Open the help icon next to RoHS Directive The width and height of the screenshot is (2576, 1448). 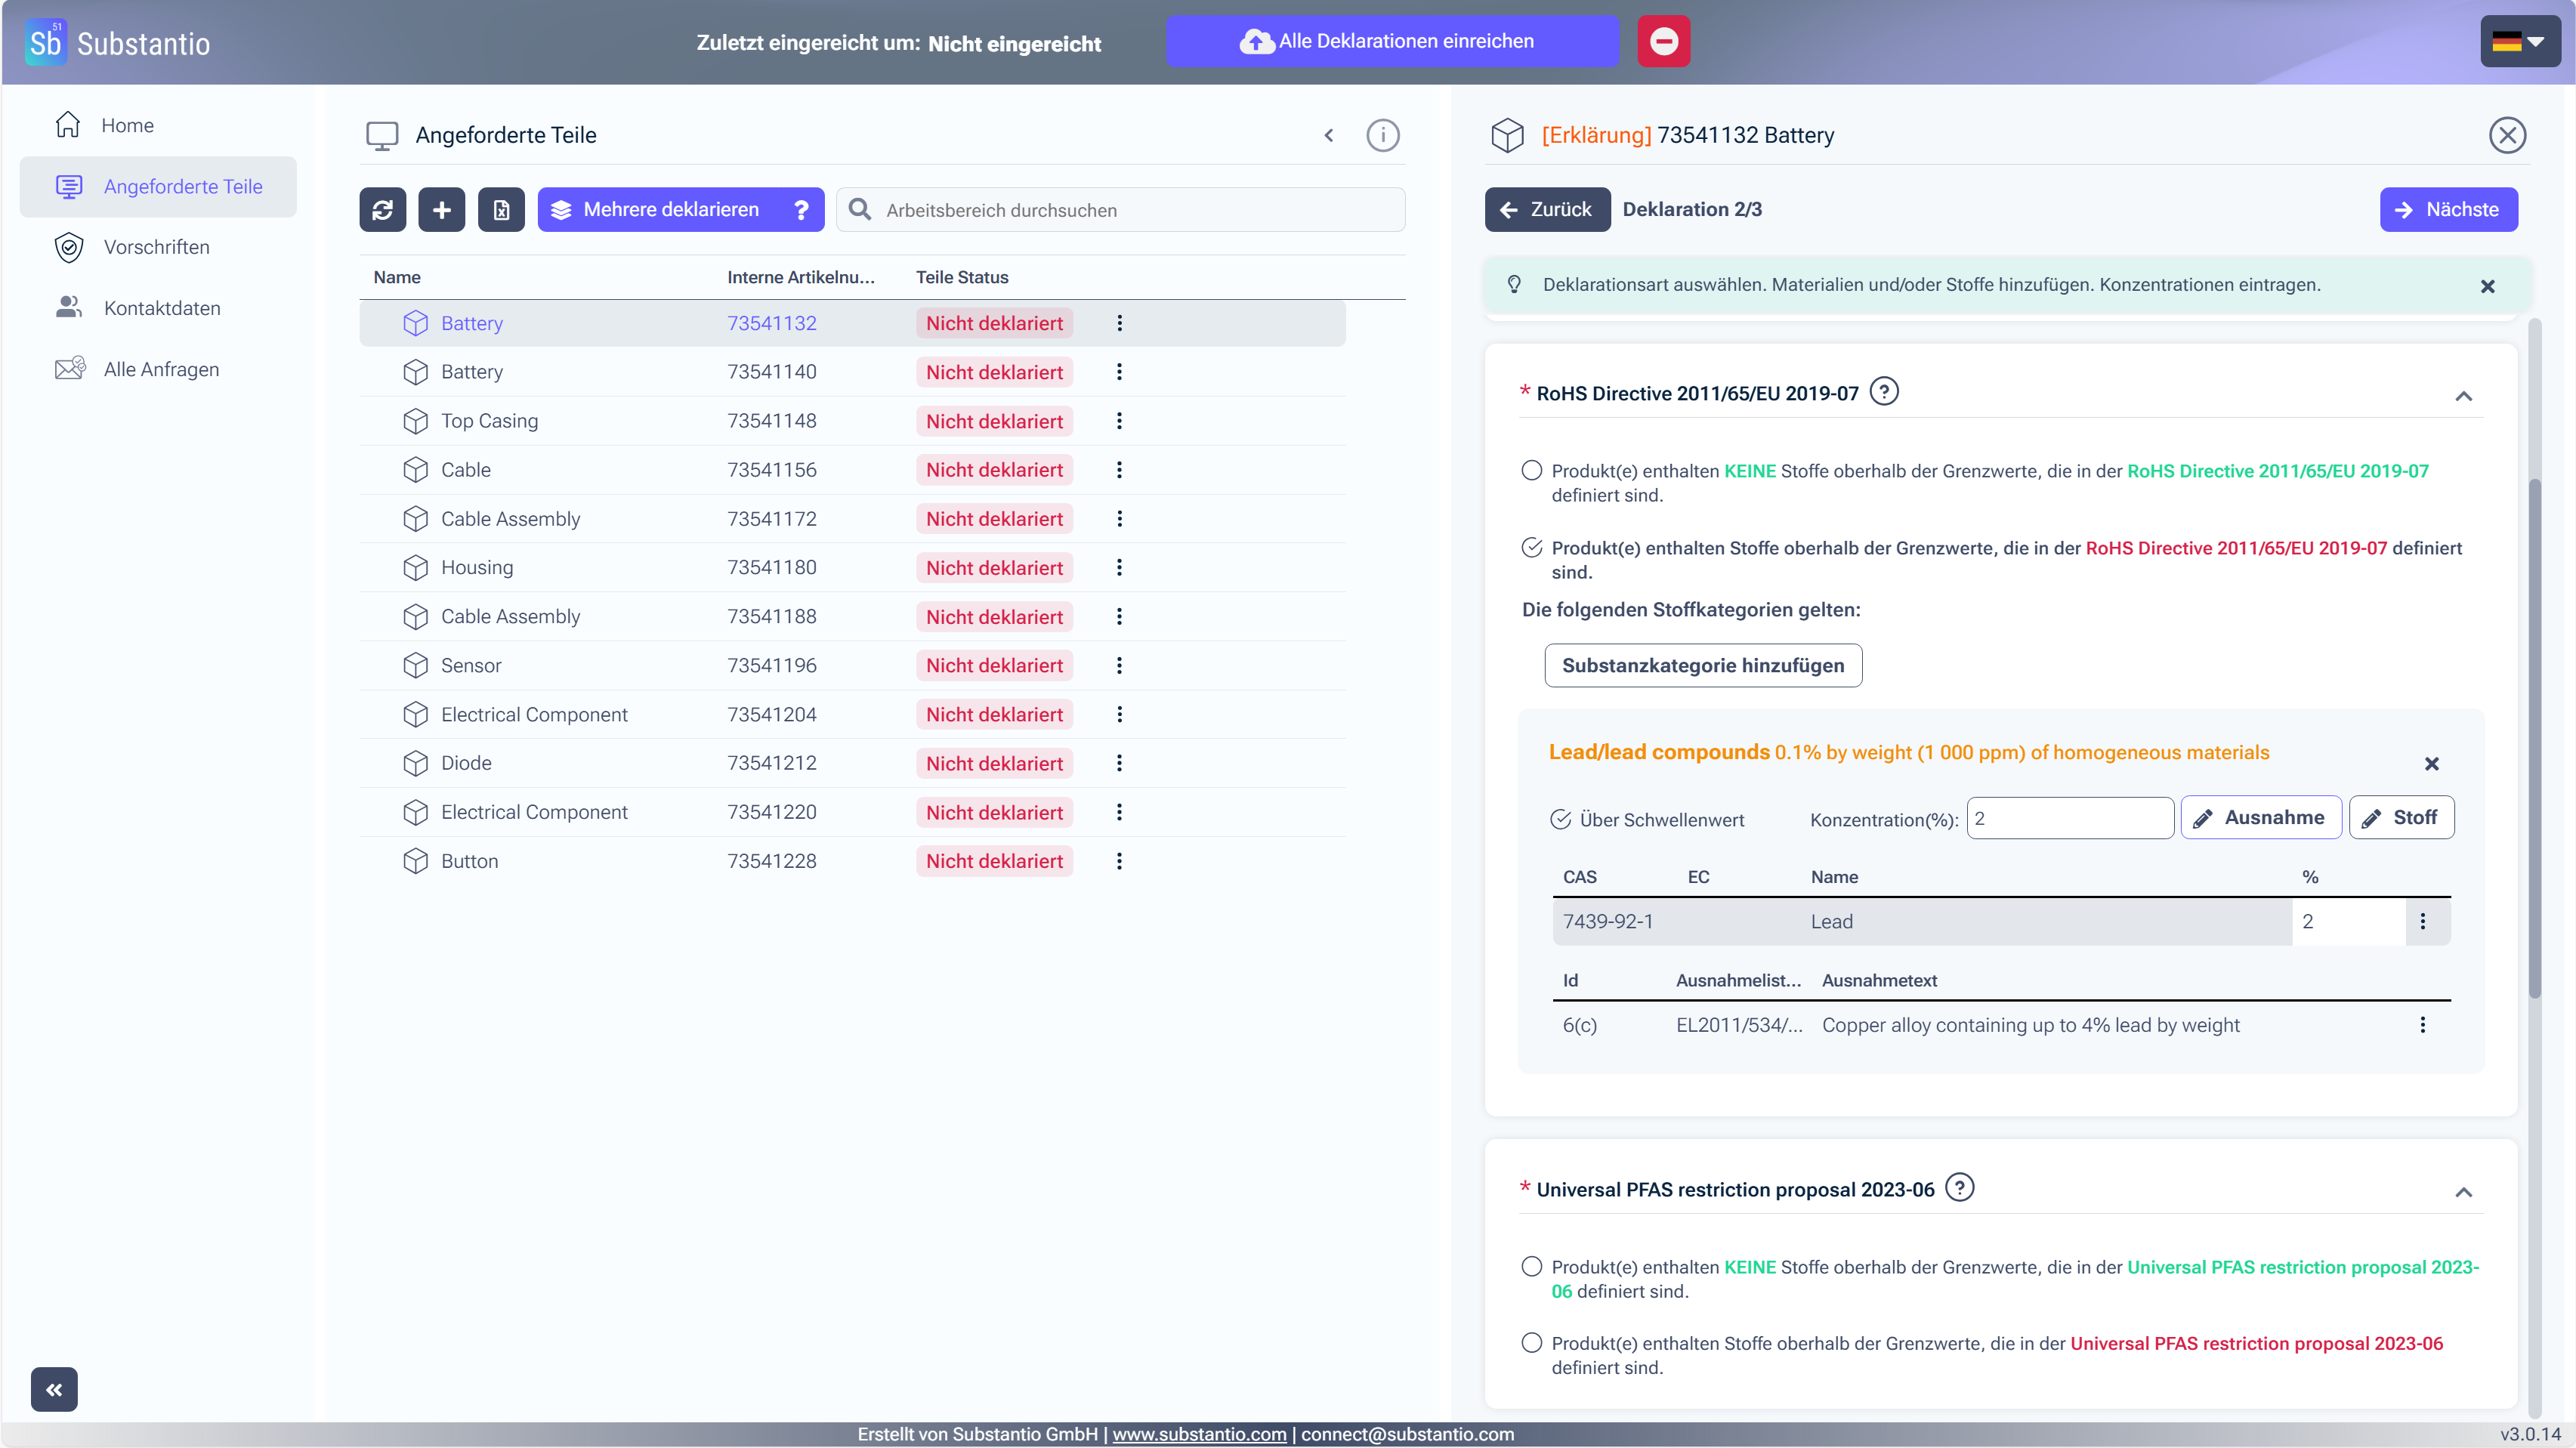(x=1884, y=391)
